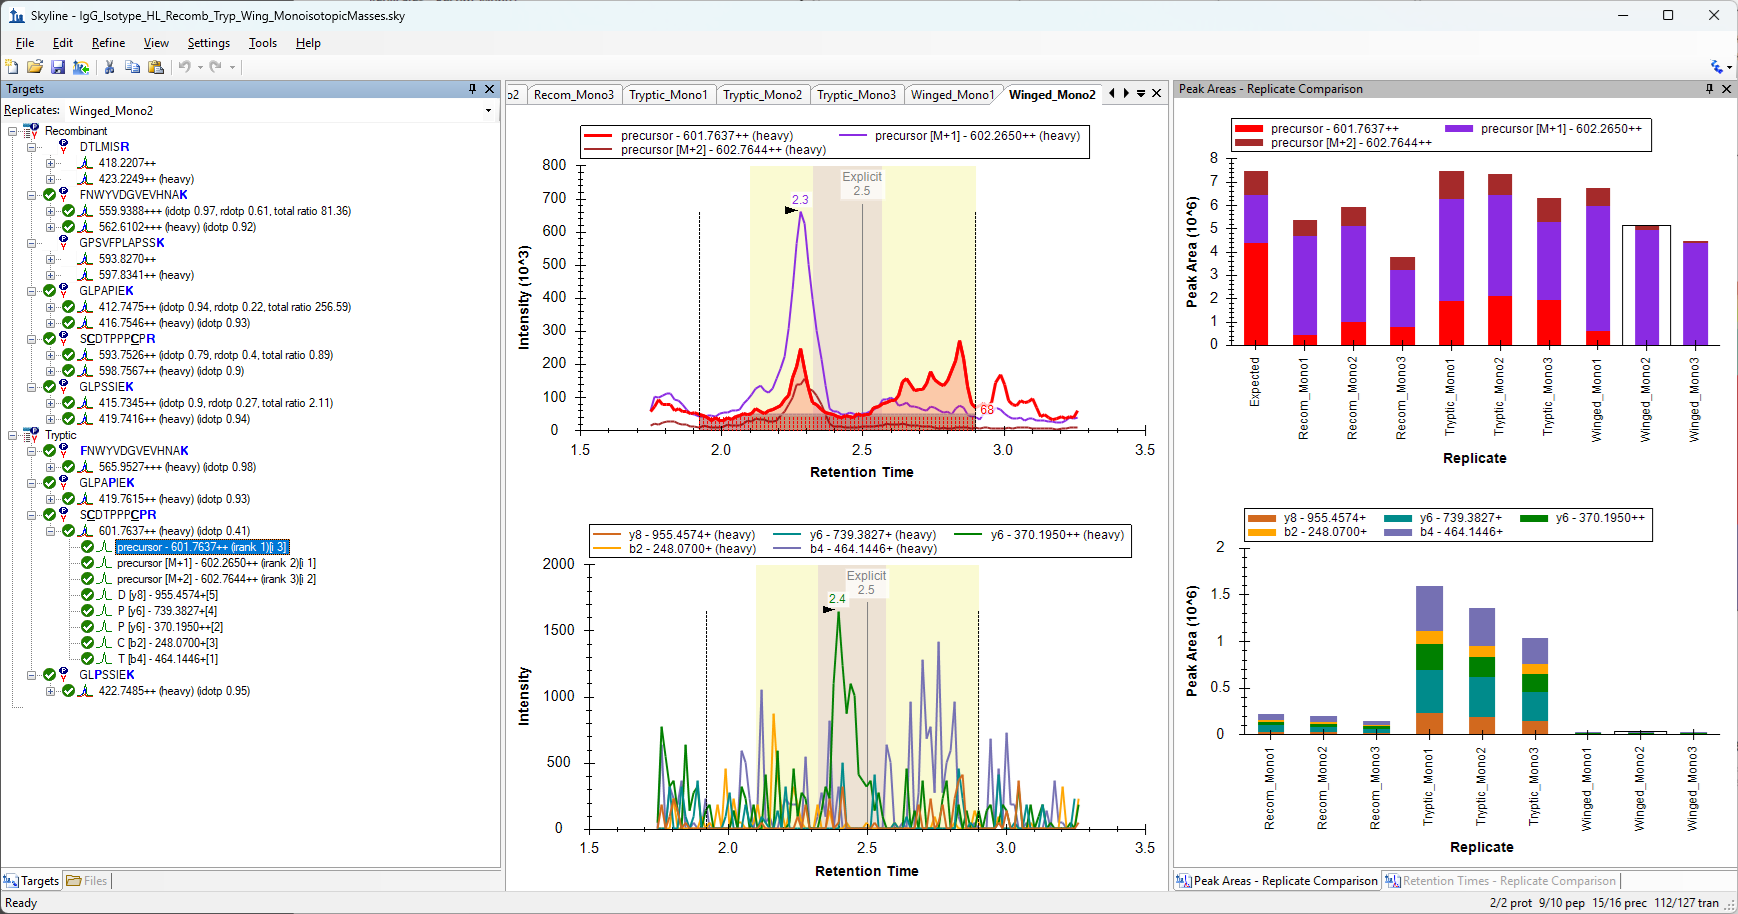
Task: Toggle auto-hide pin on Peak Areas panel
Action: [1709, 89]
